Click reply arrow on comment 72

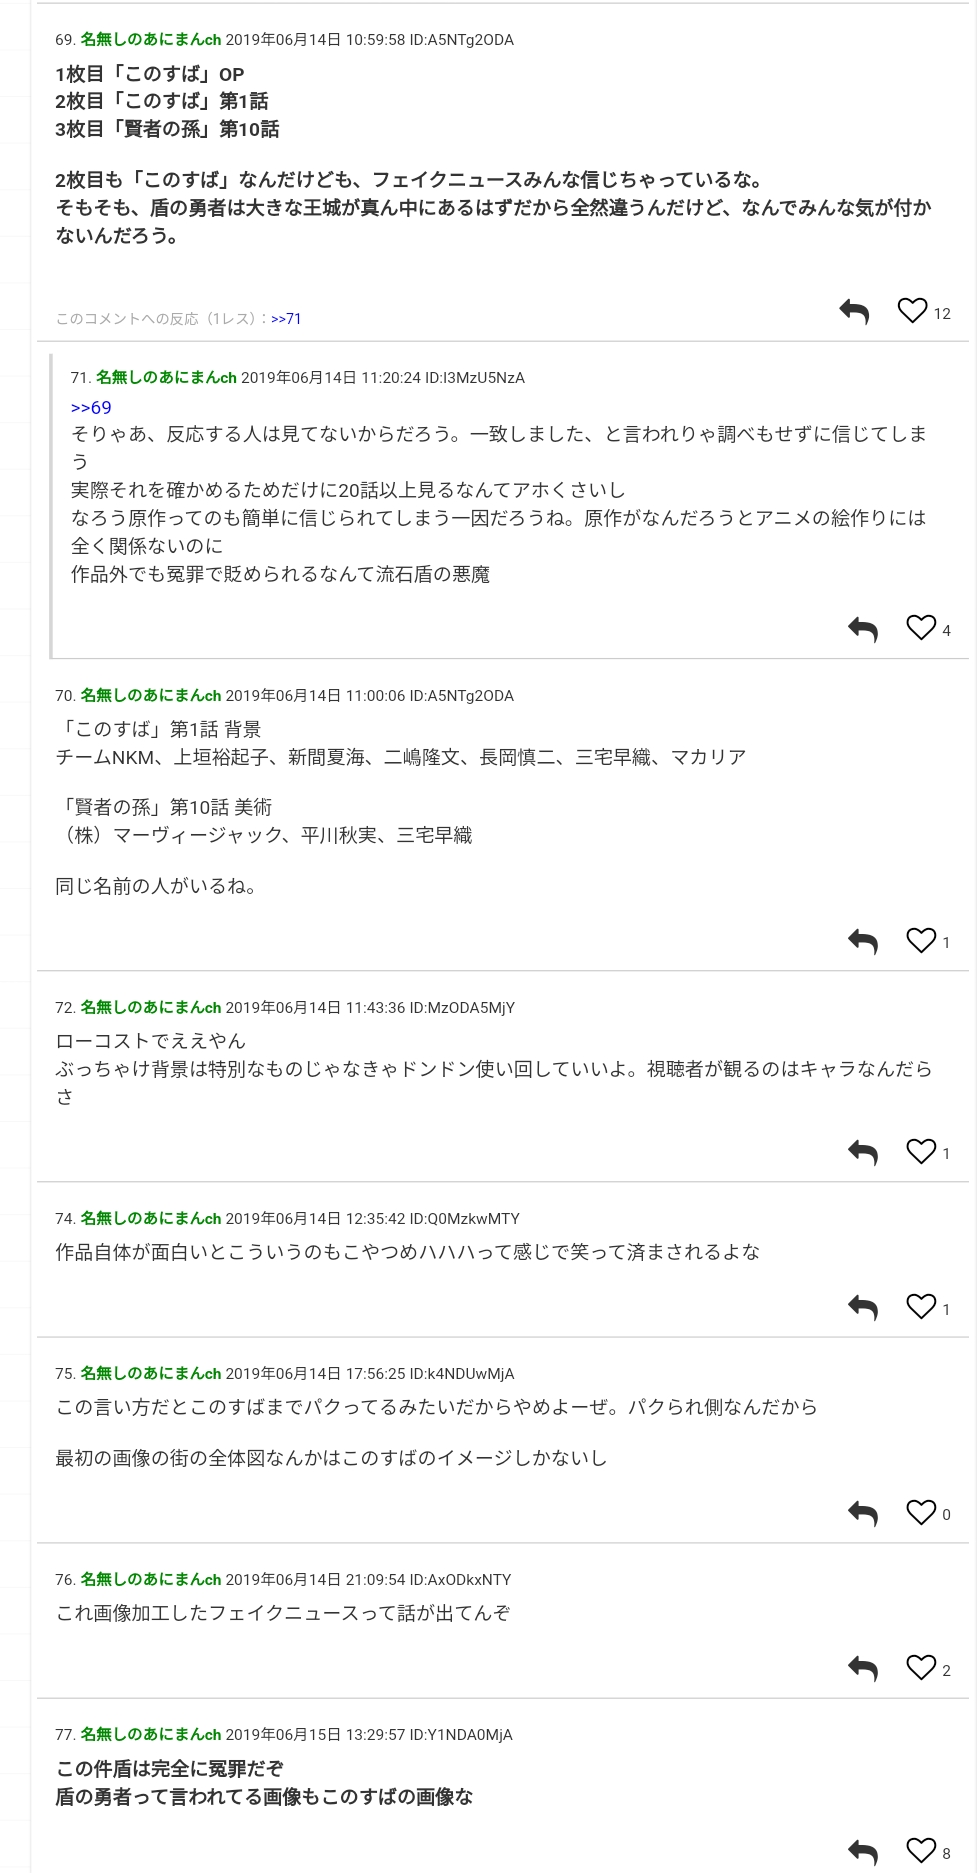click(x=862, y=1152)
